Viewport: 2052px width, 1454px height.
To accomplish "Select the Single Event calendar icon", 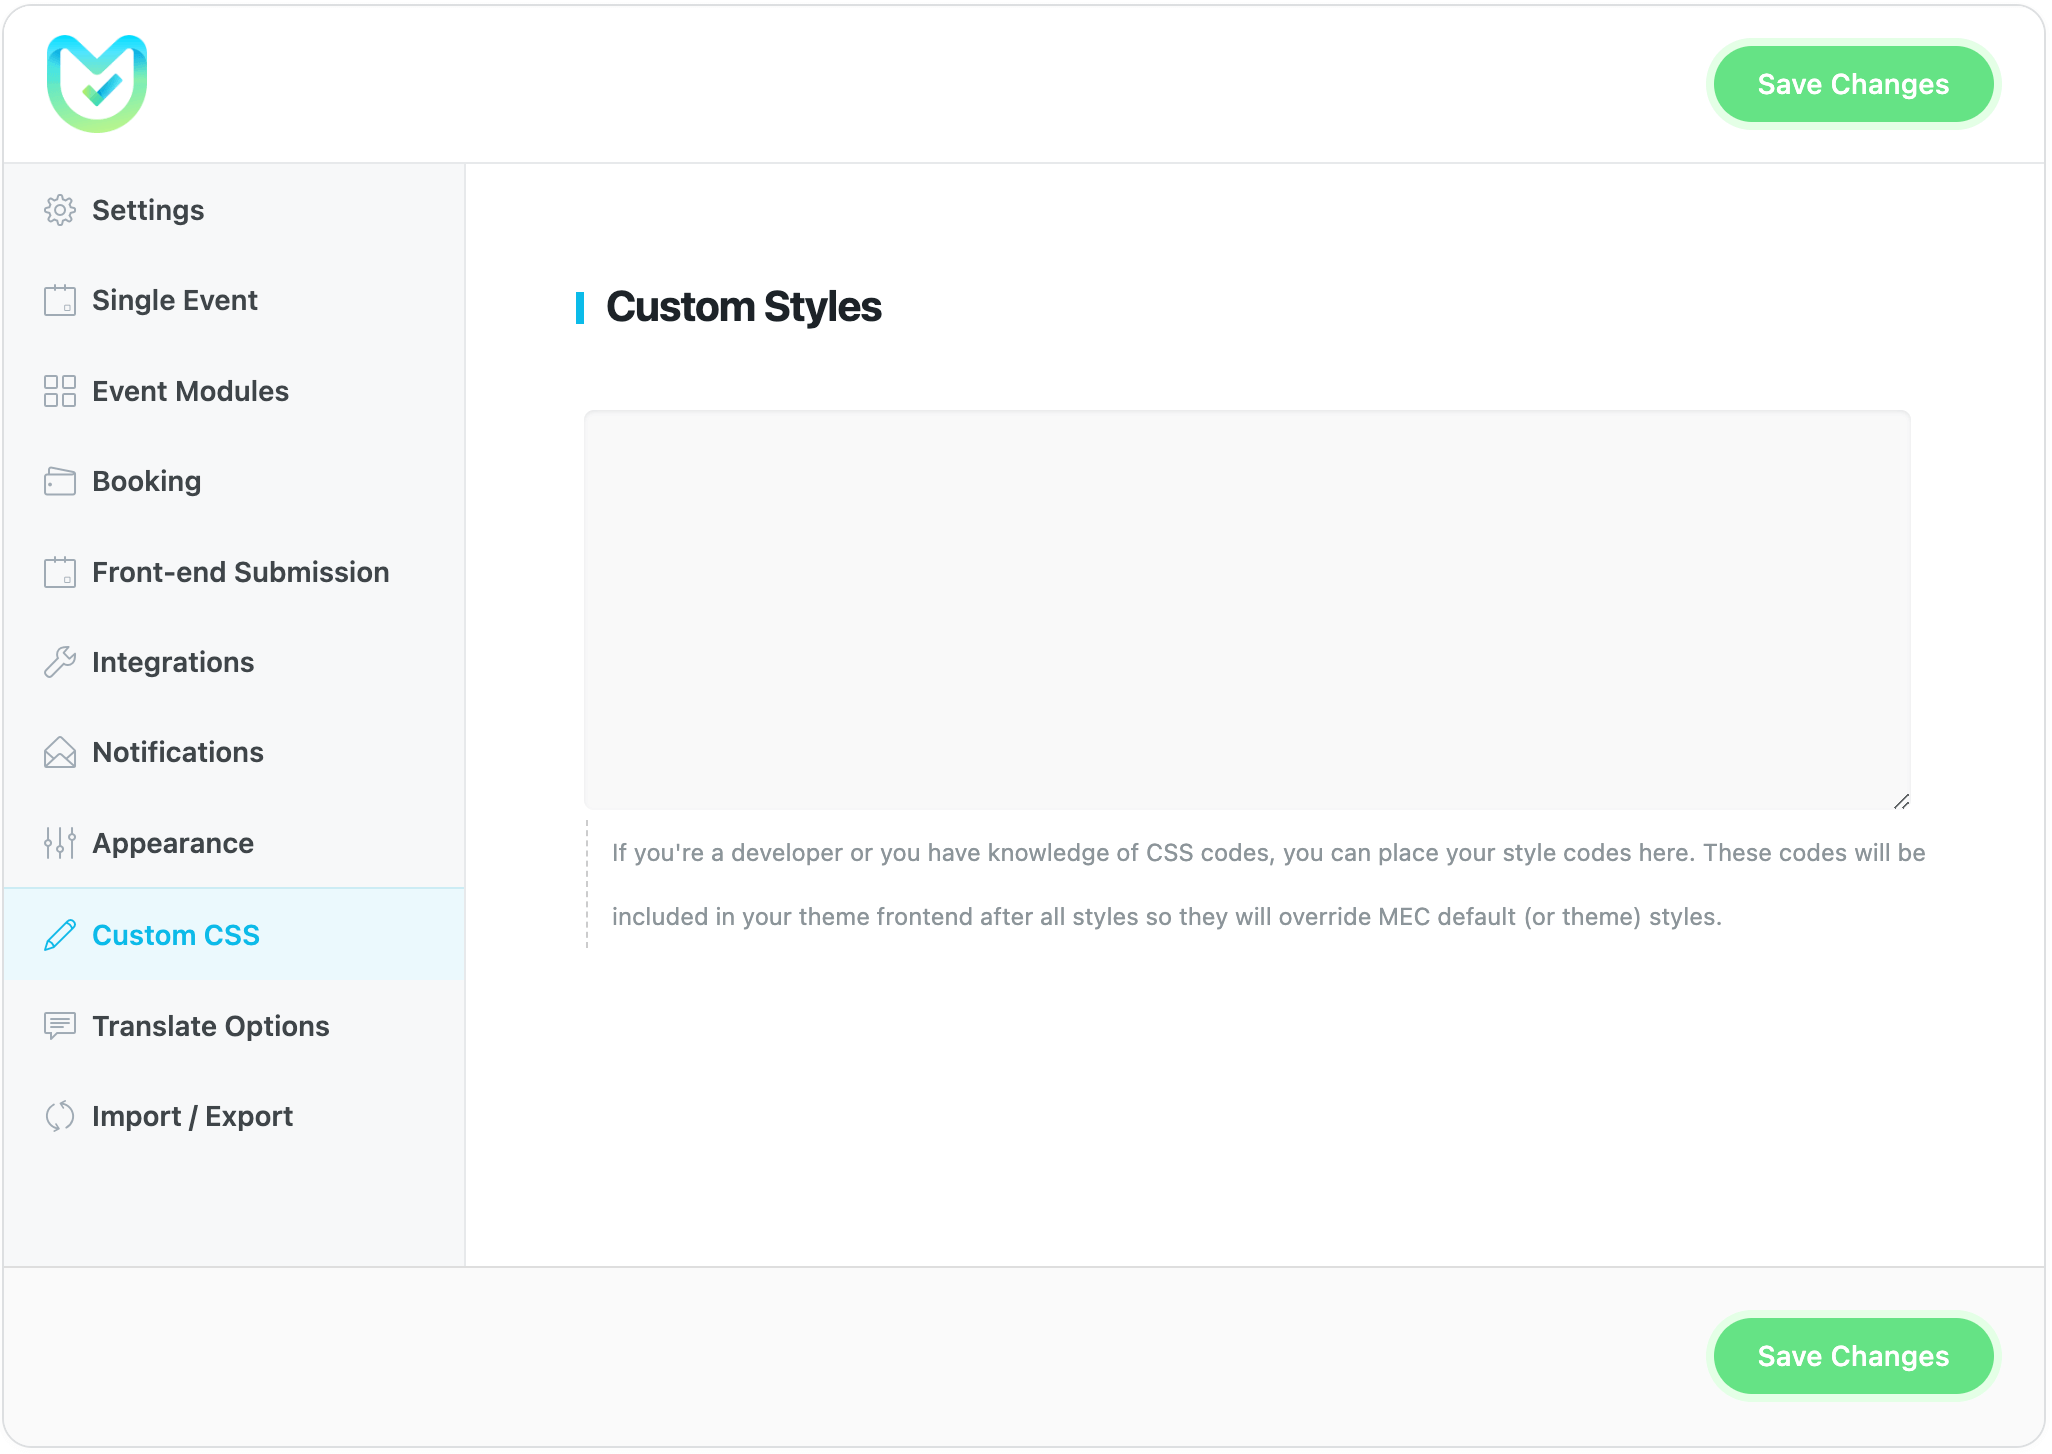I will [60, 300].
